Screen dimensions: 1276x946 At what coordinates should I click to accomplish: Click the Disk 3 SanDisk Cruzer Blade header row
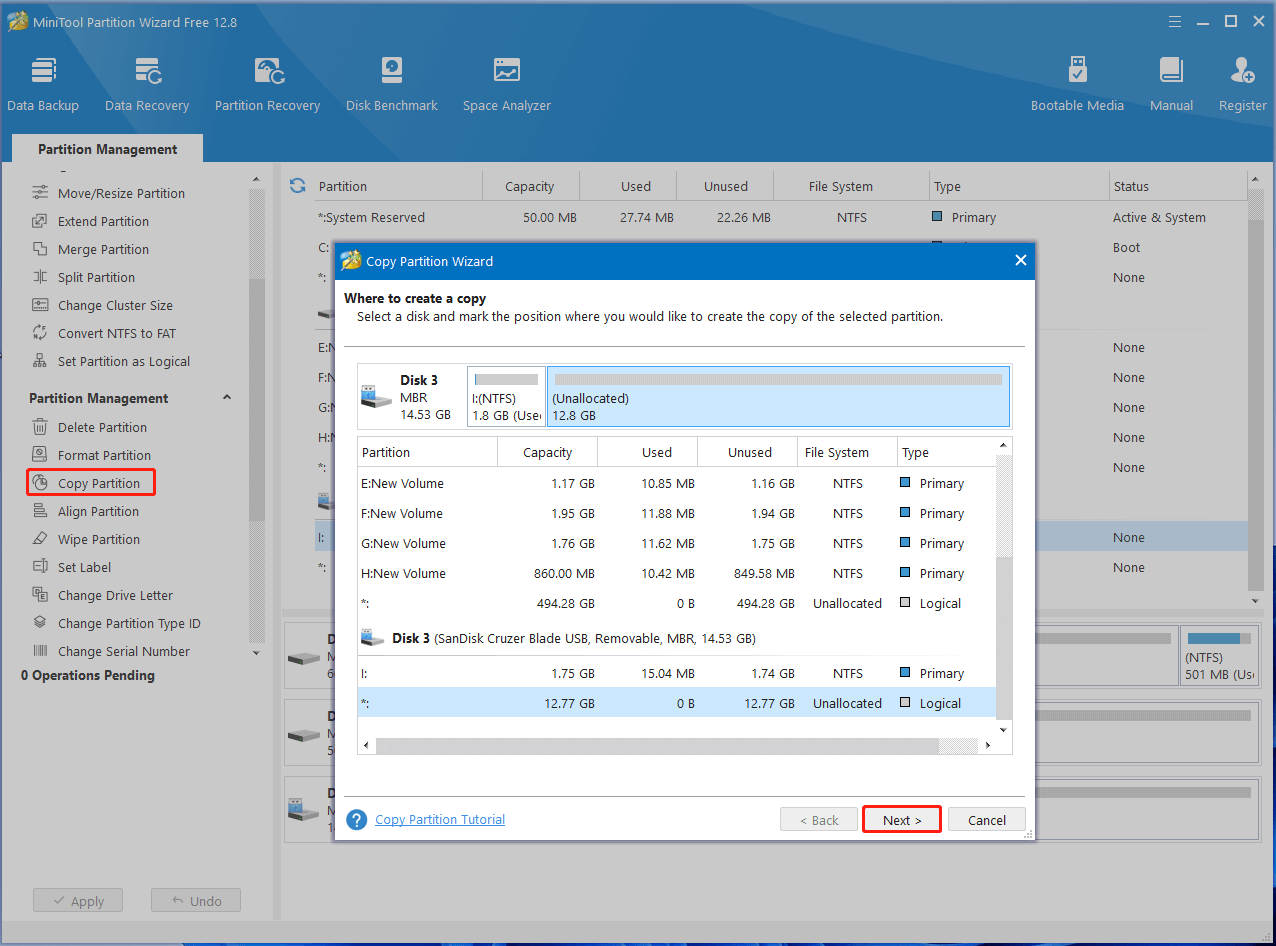(x=677, y=638)
